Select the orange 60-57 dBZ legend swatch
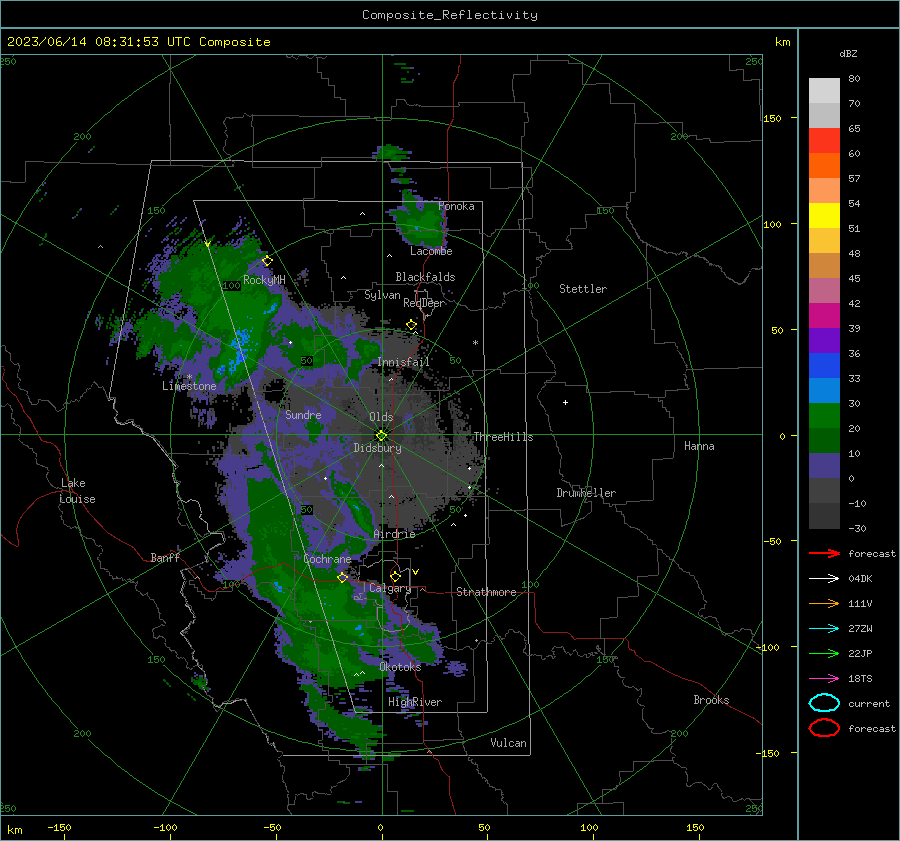Image resolution: width=900 pixels, height=841 pixels. click(x=824, y=166)
